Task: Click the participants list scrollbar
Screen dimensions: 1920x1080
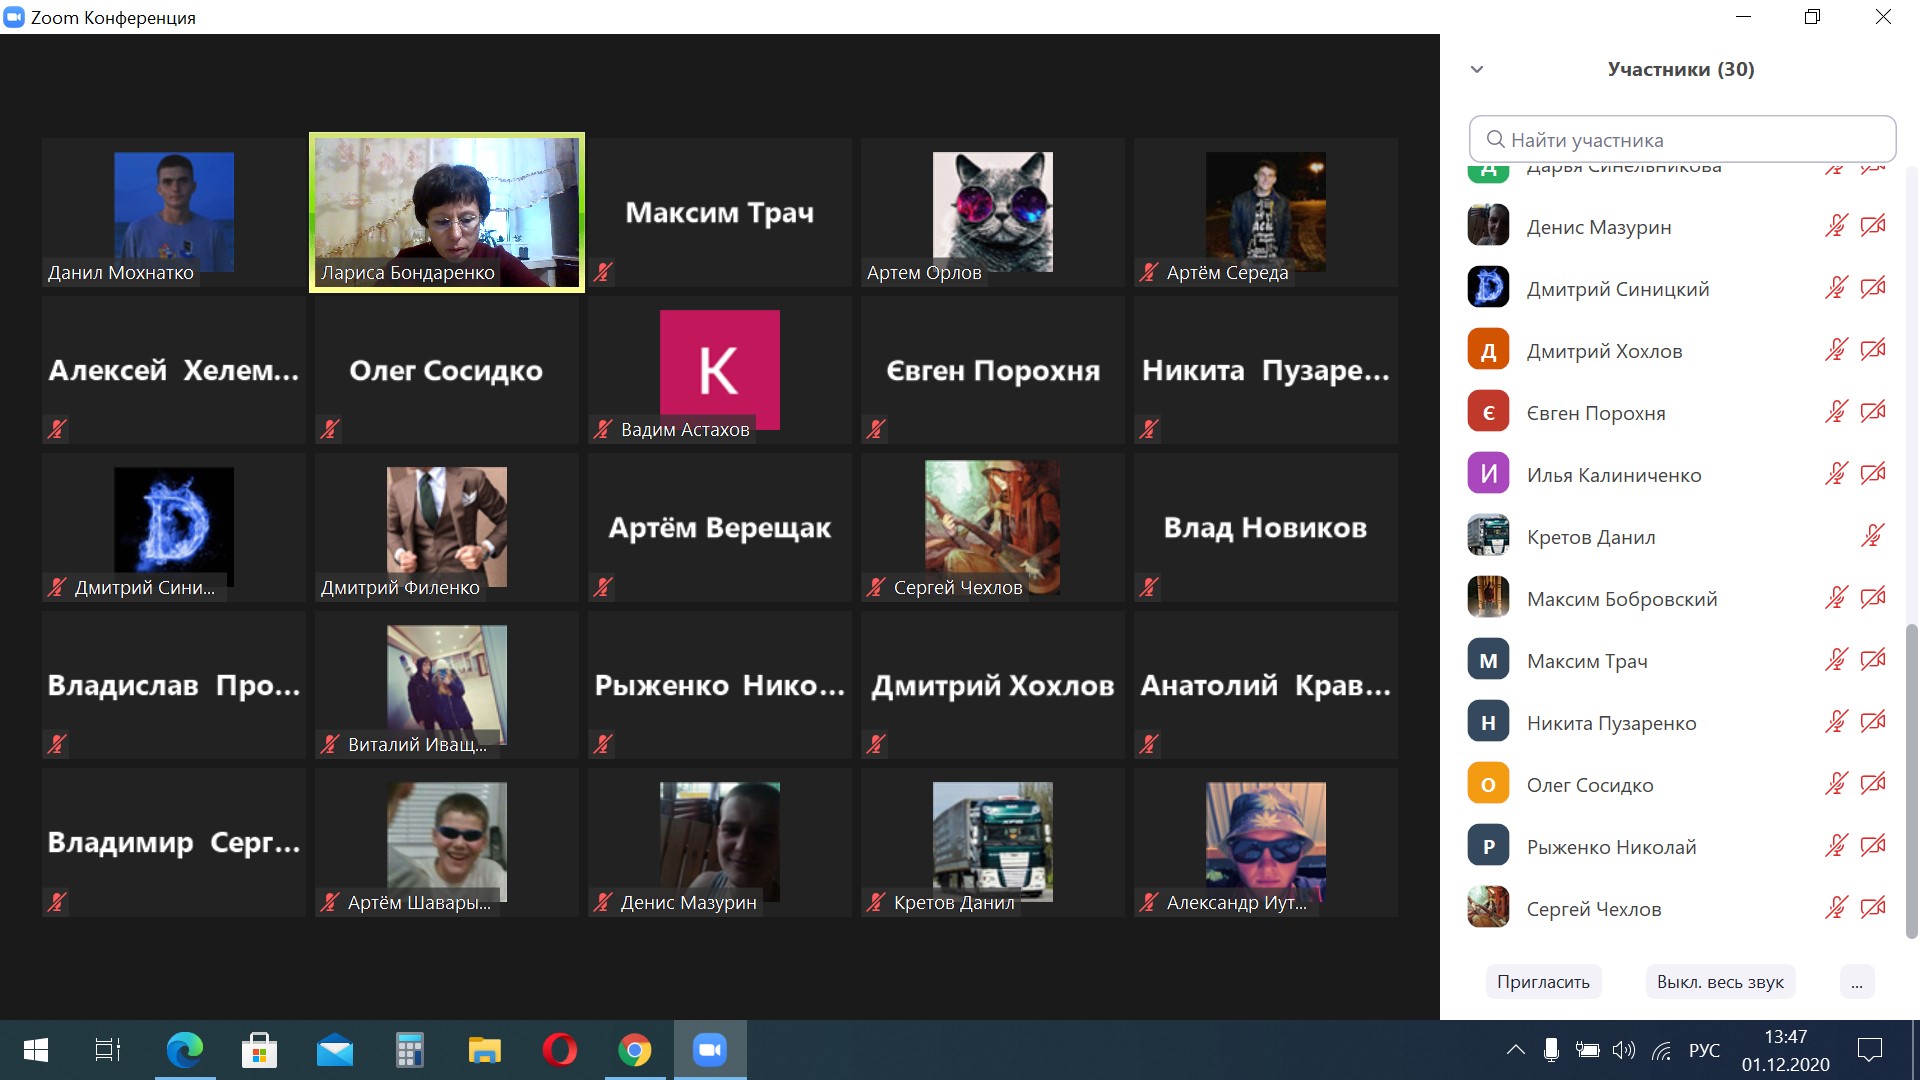Action: pos(1912,780)
